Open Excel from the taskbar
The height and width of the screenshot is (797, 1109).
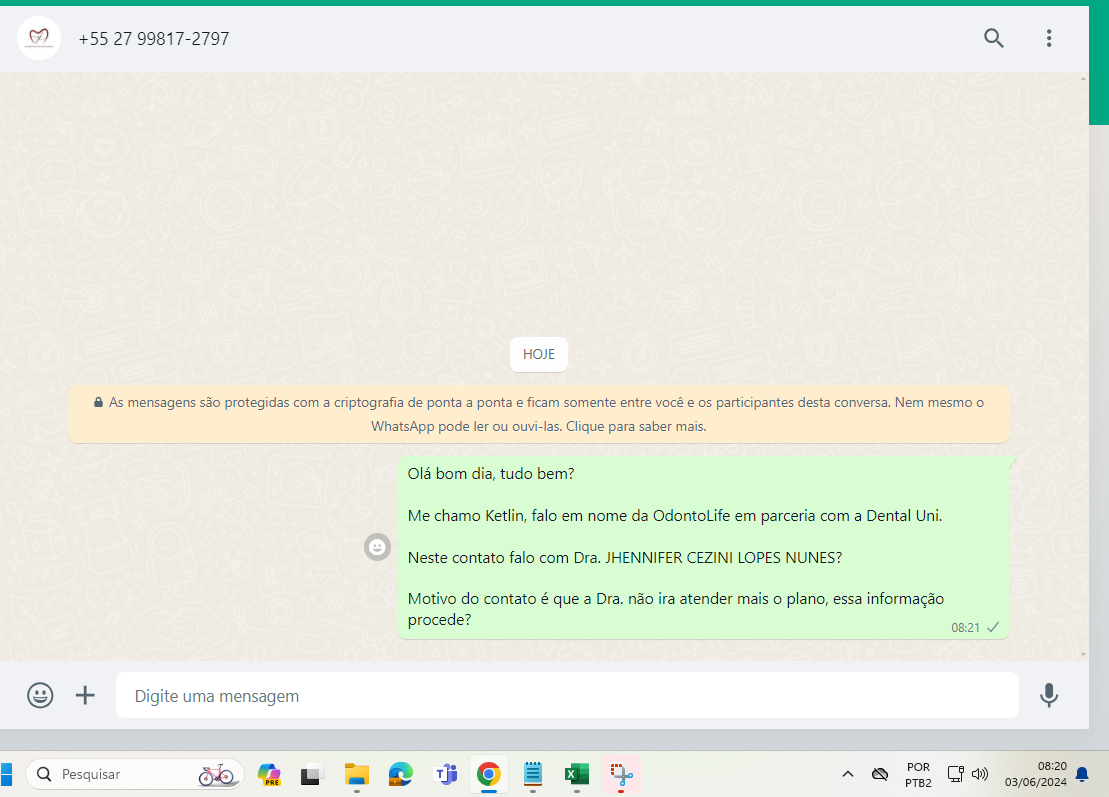click(x=577, y=774)
